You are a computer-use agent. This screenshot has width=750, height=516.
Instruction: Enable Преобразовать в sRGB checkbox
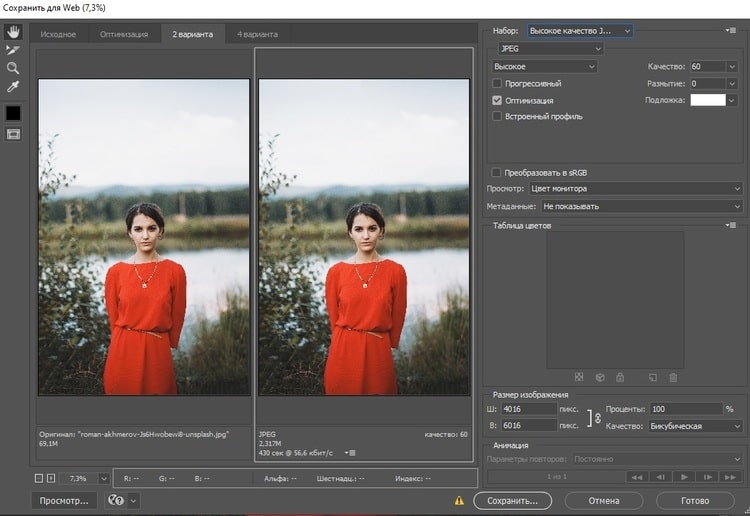(497, 171)
